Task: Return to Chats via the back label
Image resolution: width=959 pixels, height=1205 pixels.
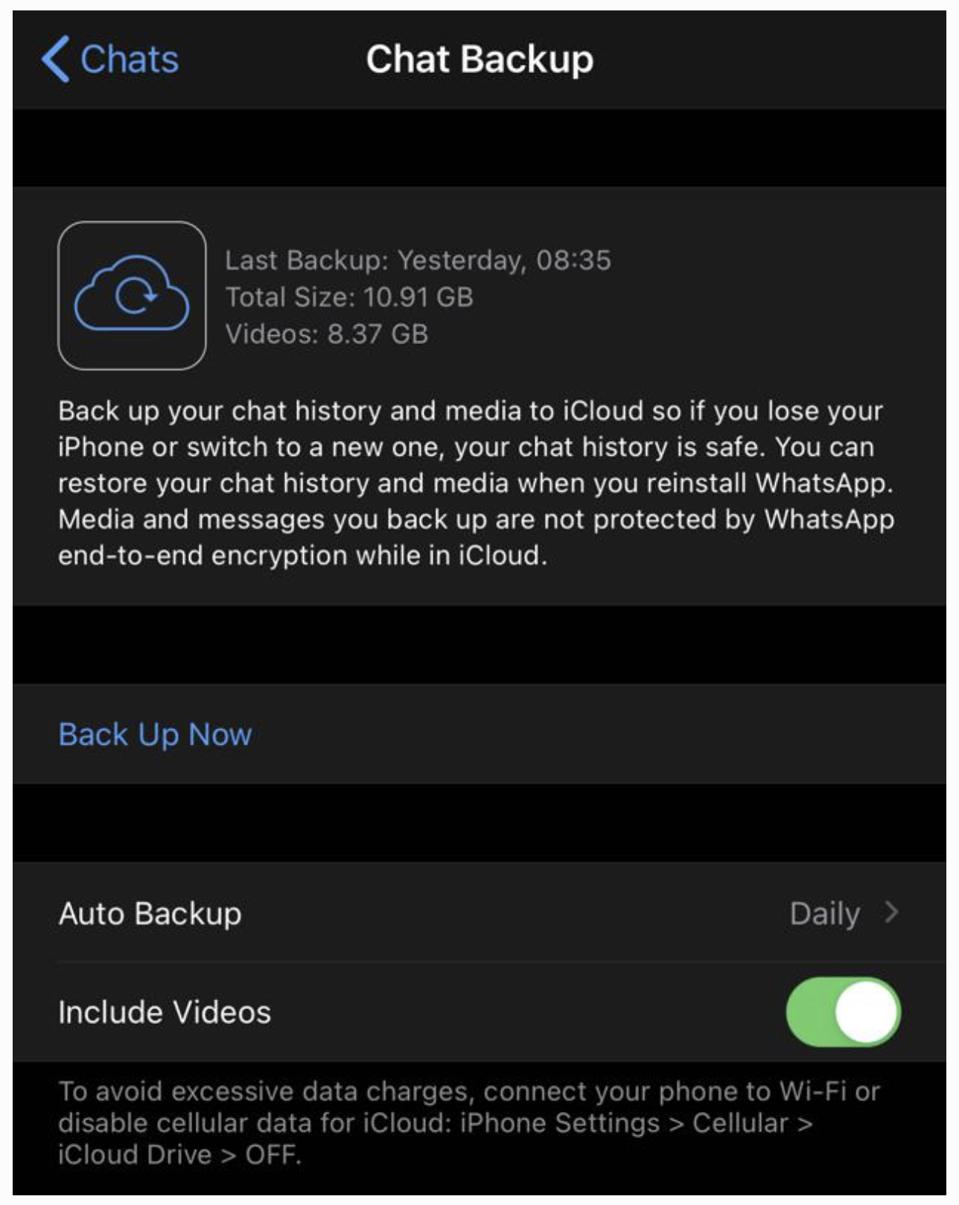Action: pyautogui.click(x=129, y=59)
